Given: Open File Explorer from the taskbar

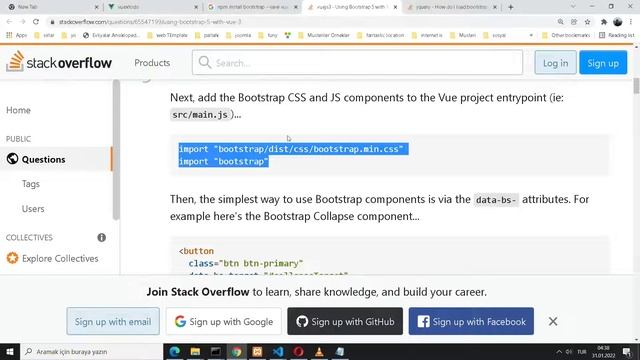Looking at the screenshot, I should coord(195,351).
